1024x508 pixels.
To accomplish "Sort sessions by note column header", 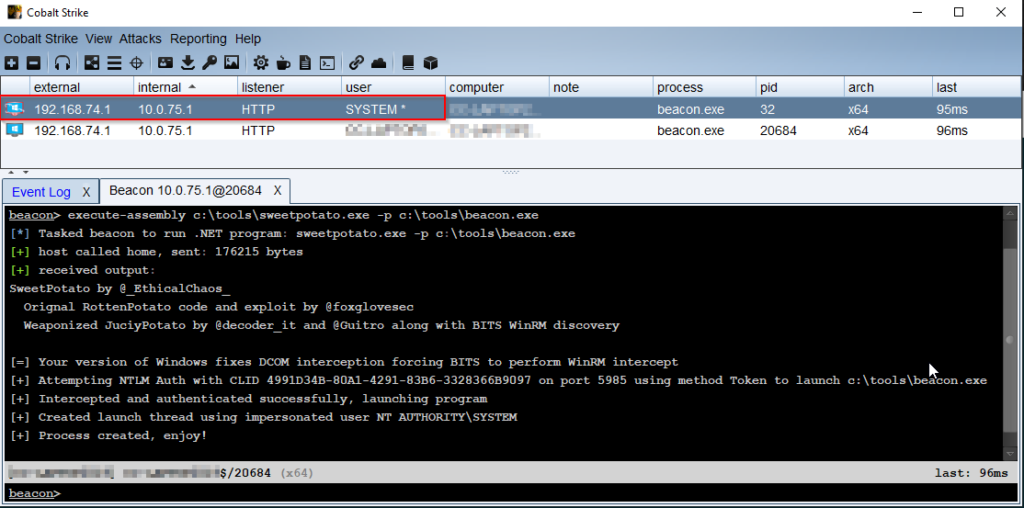I will tap(601, 87).
